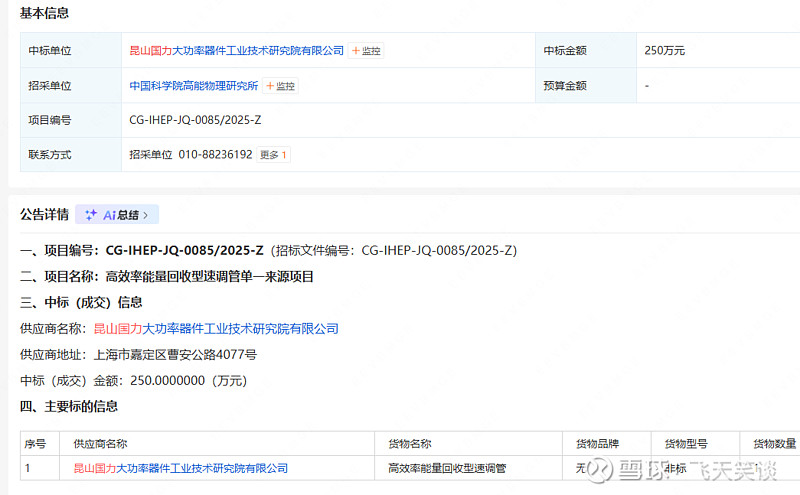Click the 中标单位 label cell
Viewport: 800px width, 495px height.
[71, 51]
